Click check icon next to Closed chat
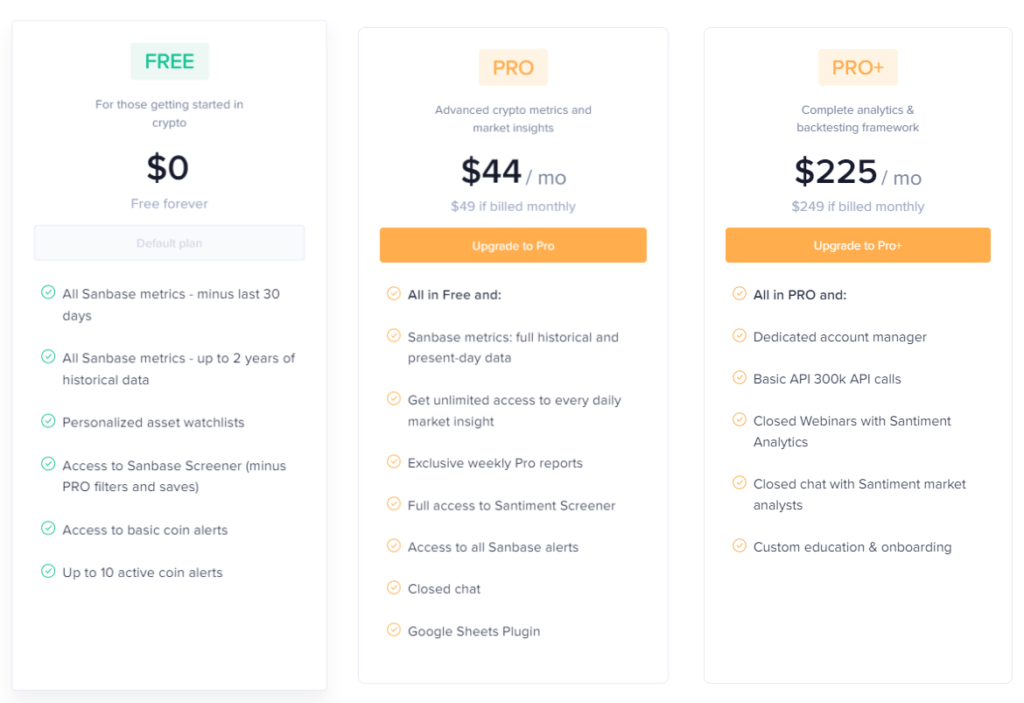Image resolution: width=1024 pixels, height=703 pixels. (x=393, y=587)
